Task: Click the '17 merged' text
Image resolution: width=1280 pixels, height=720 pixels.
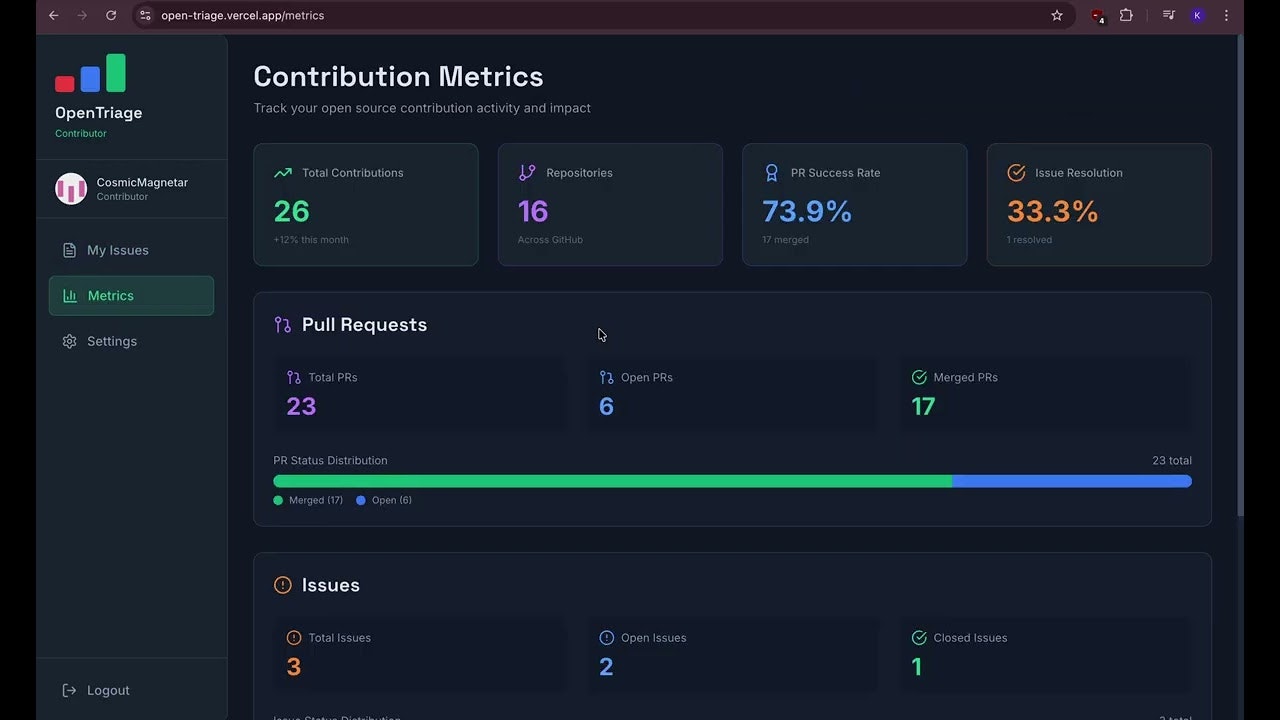Action: pos(785,240)
